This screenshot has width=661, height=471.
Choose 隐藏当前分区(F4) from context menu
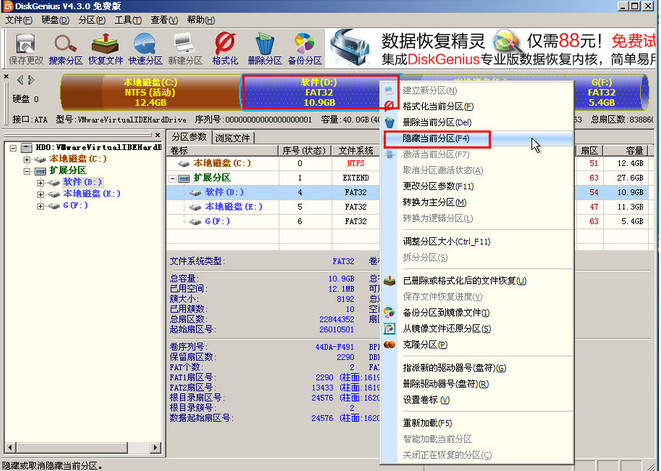click(476, 138)
